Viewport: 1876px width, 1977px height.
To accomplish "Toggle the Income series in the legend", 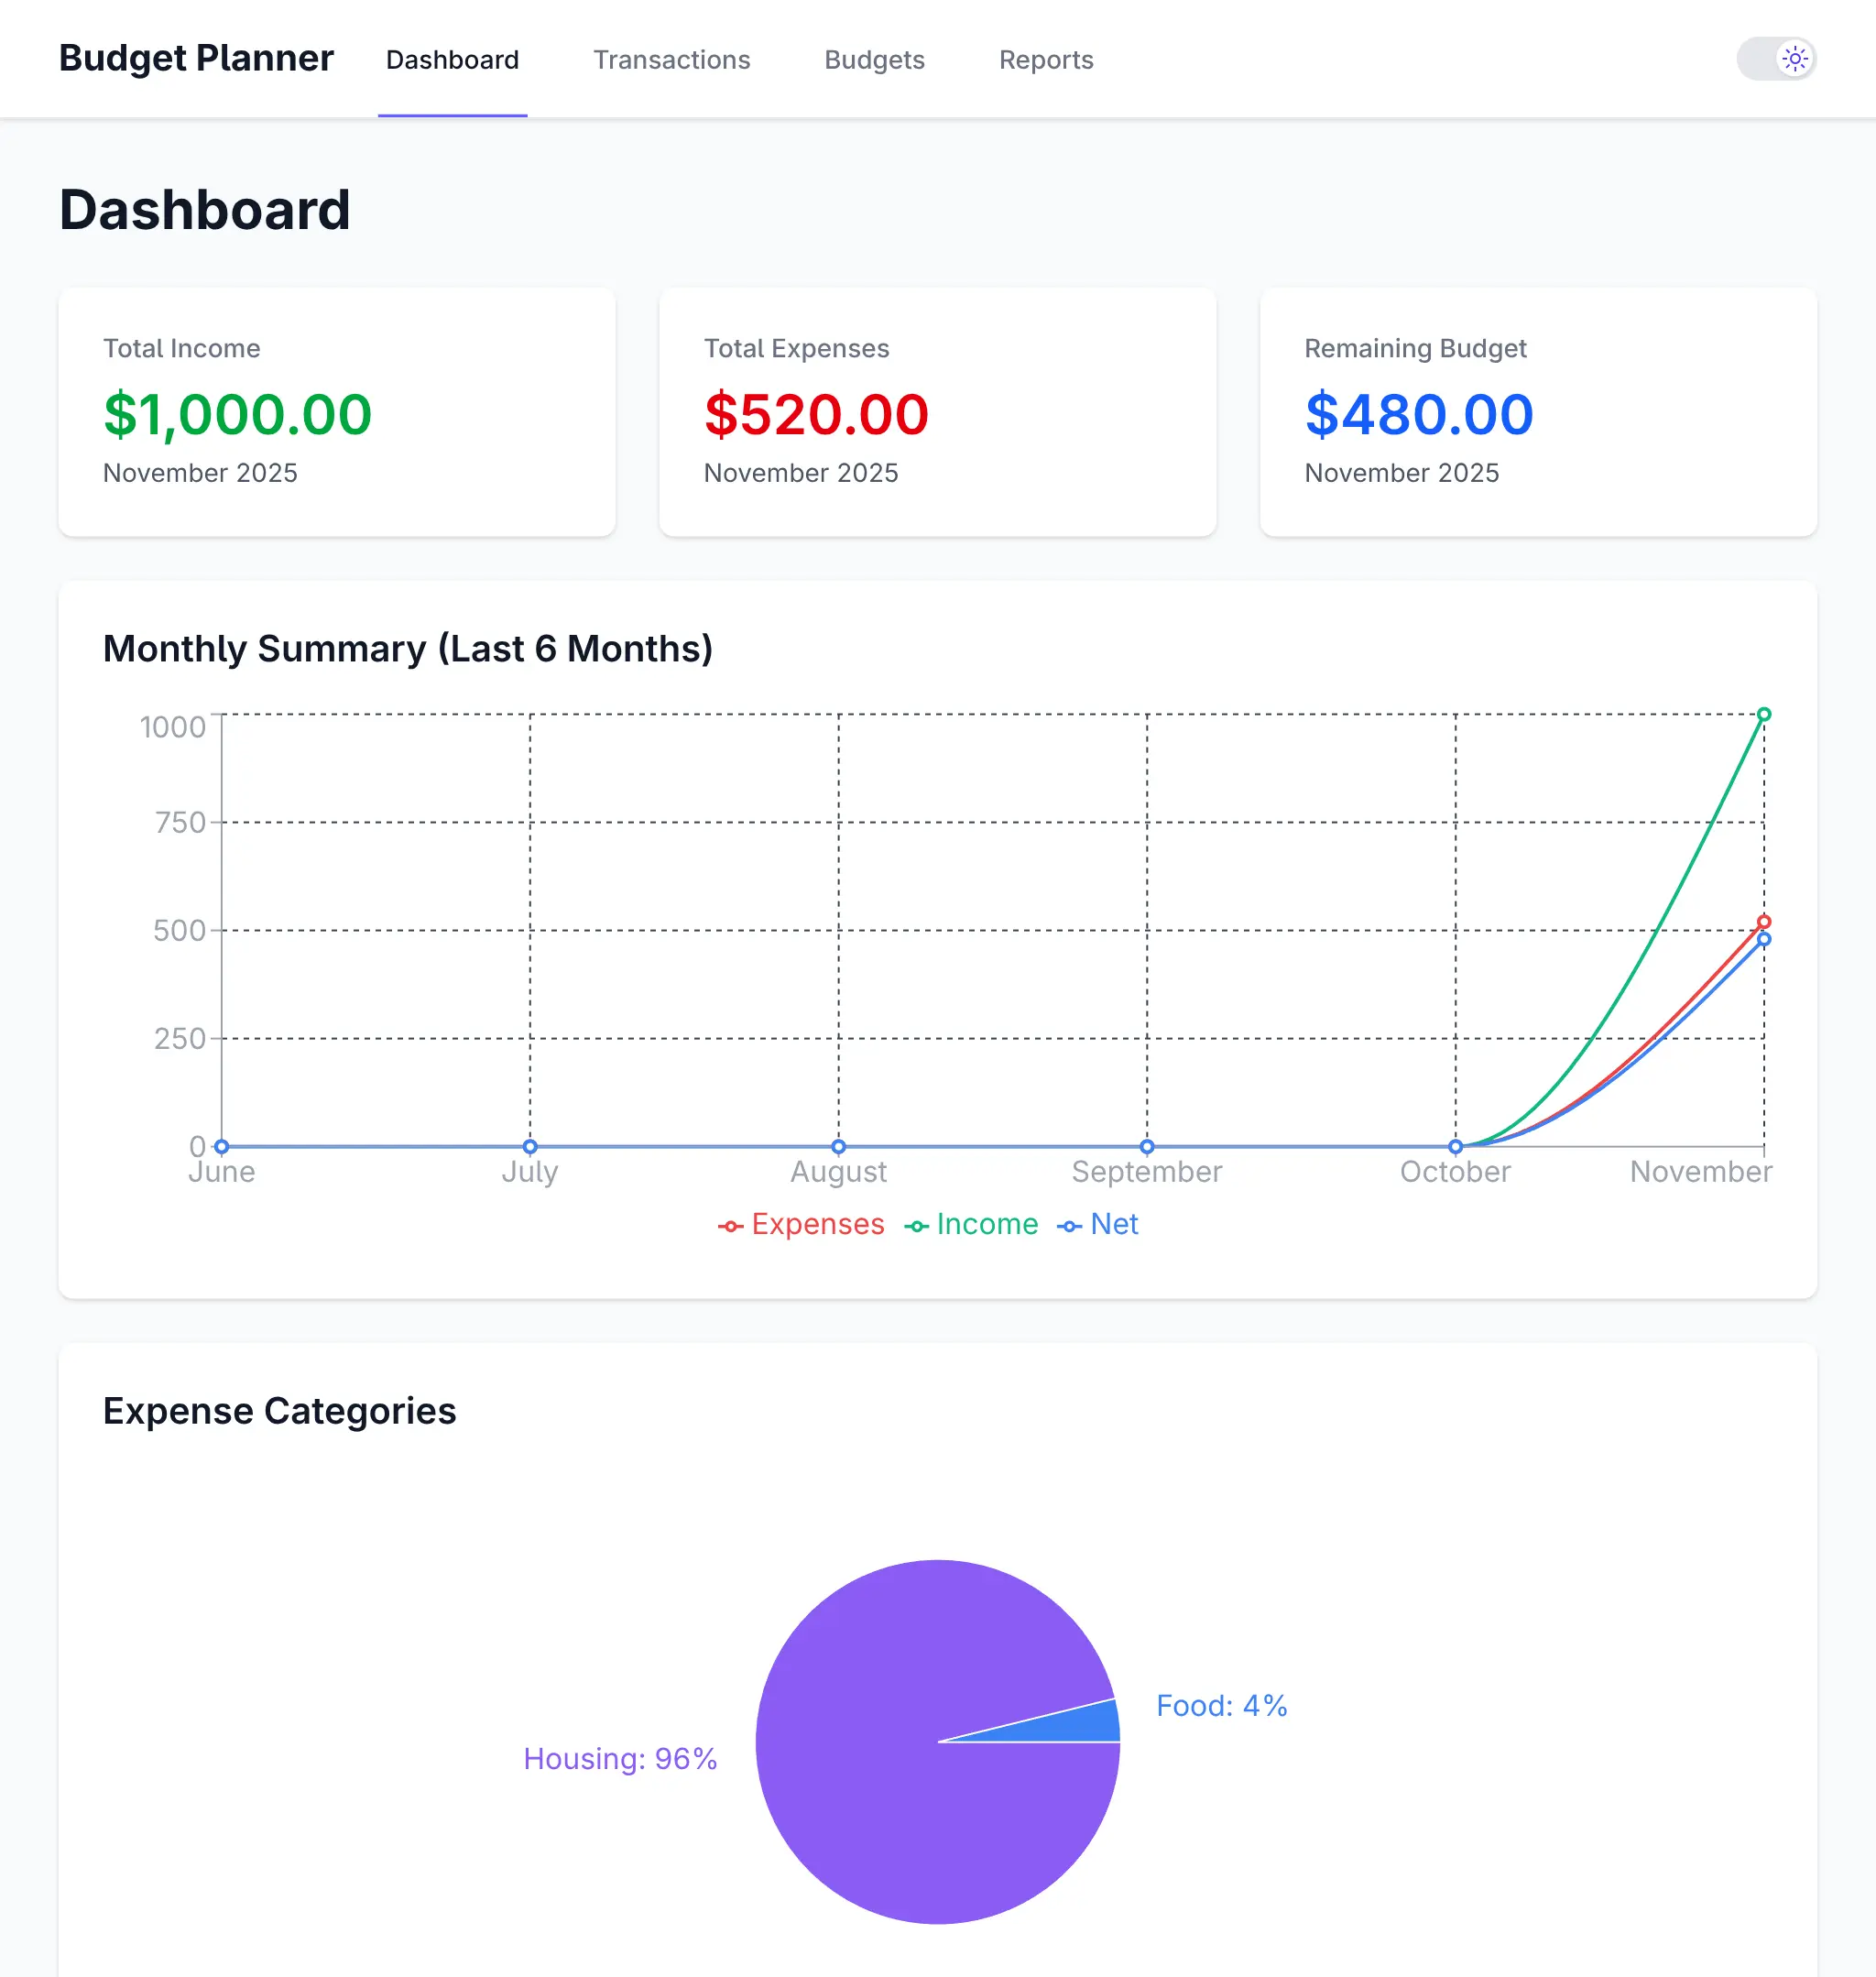I will click(986, 1224).
